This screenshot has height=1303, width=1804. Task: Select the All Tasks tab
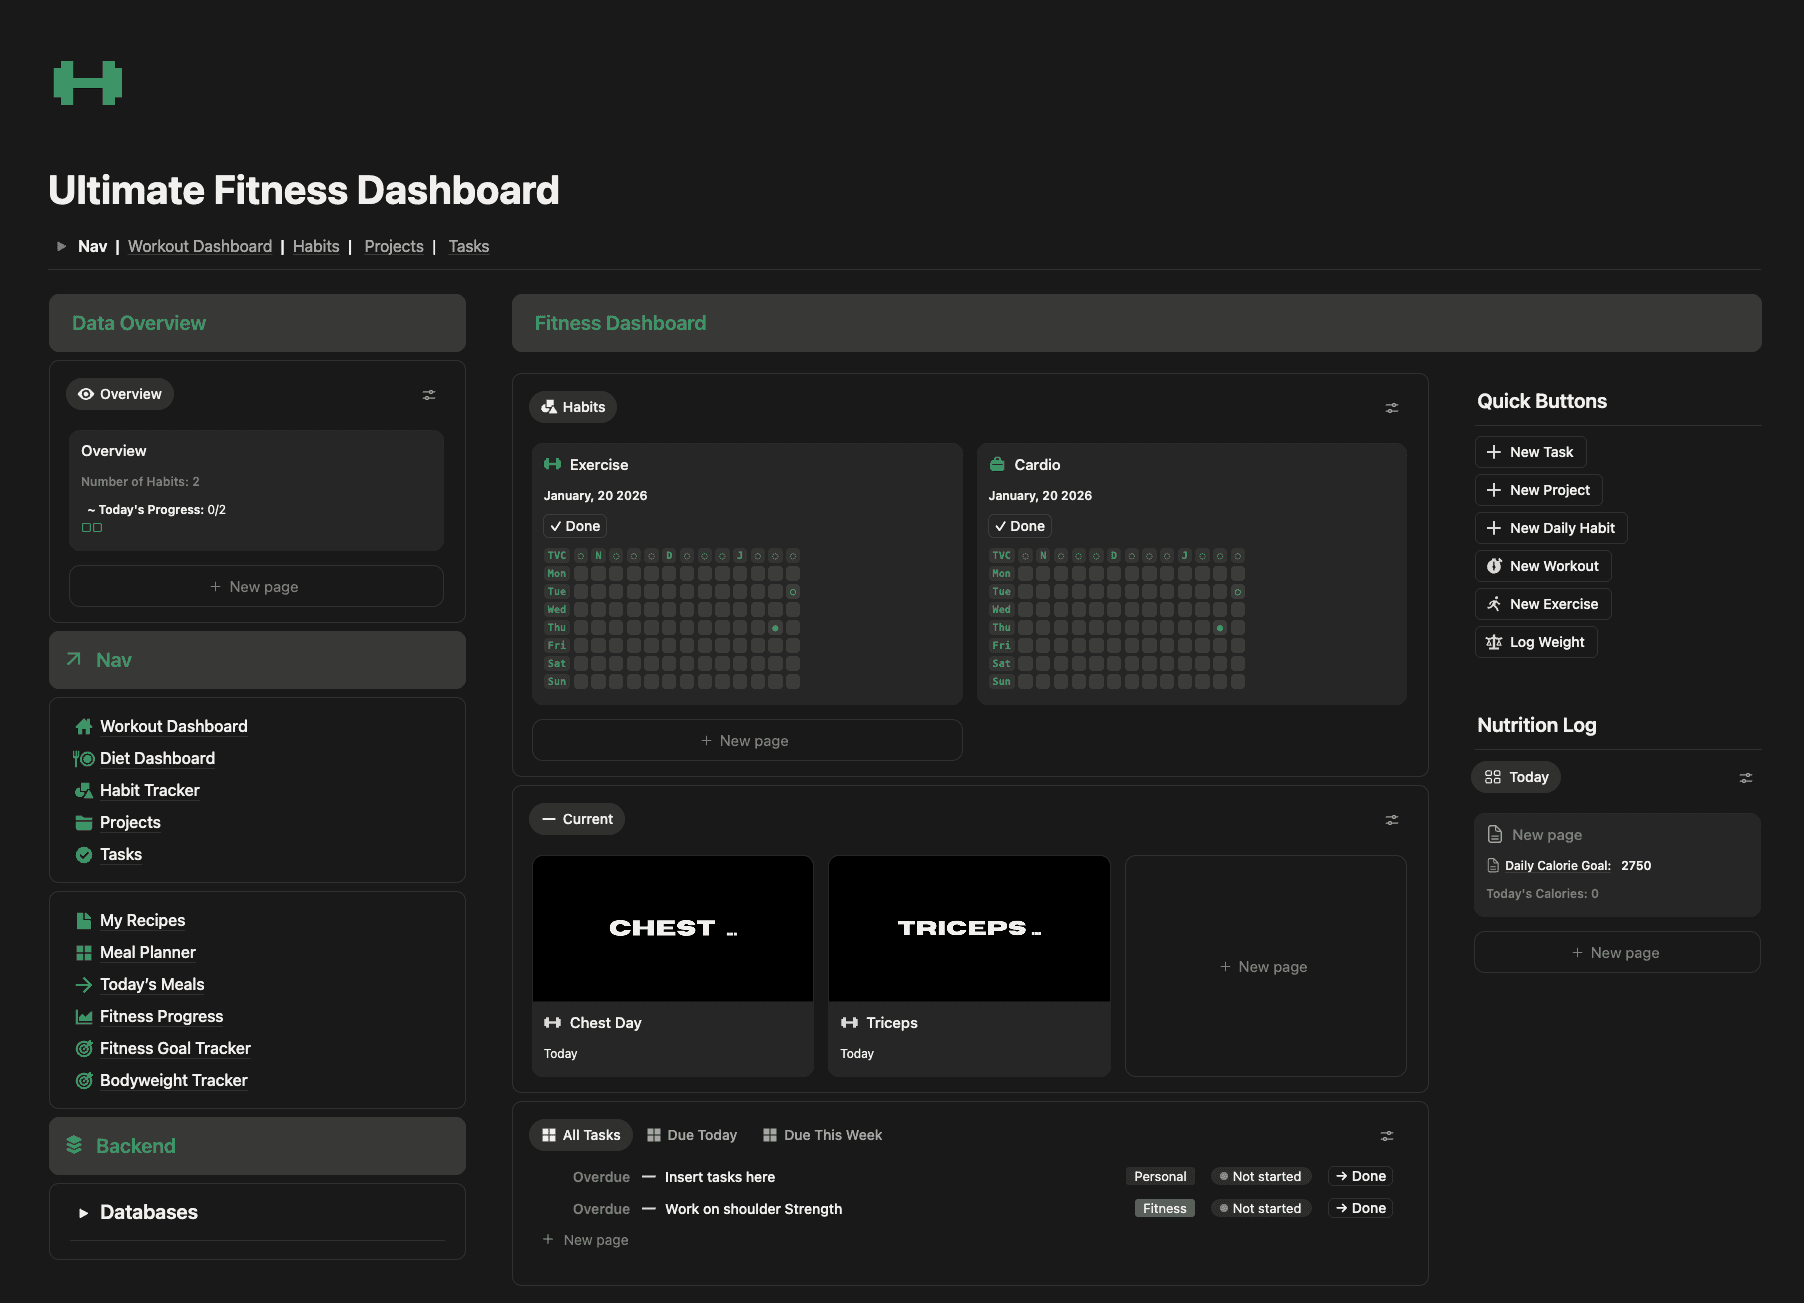coord(581,1136)
